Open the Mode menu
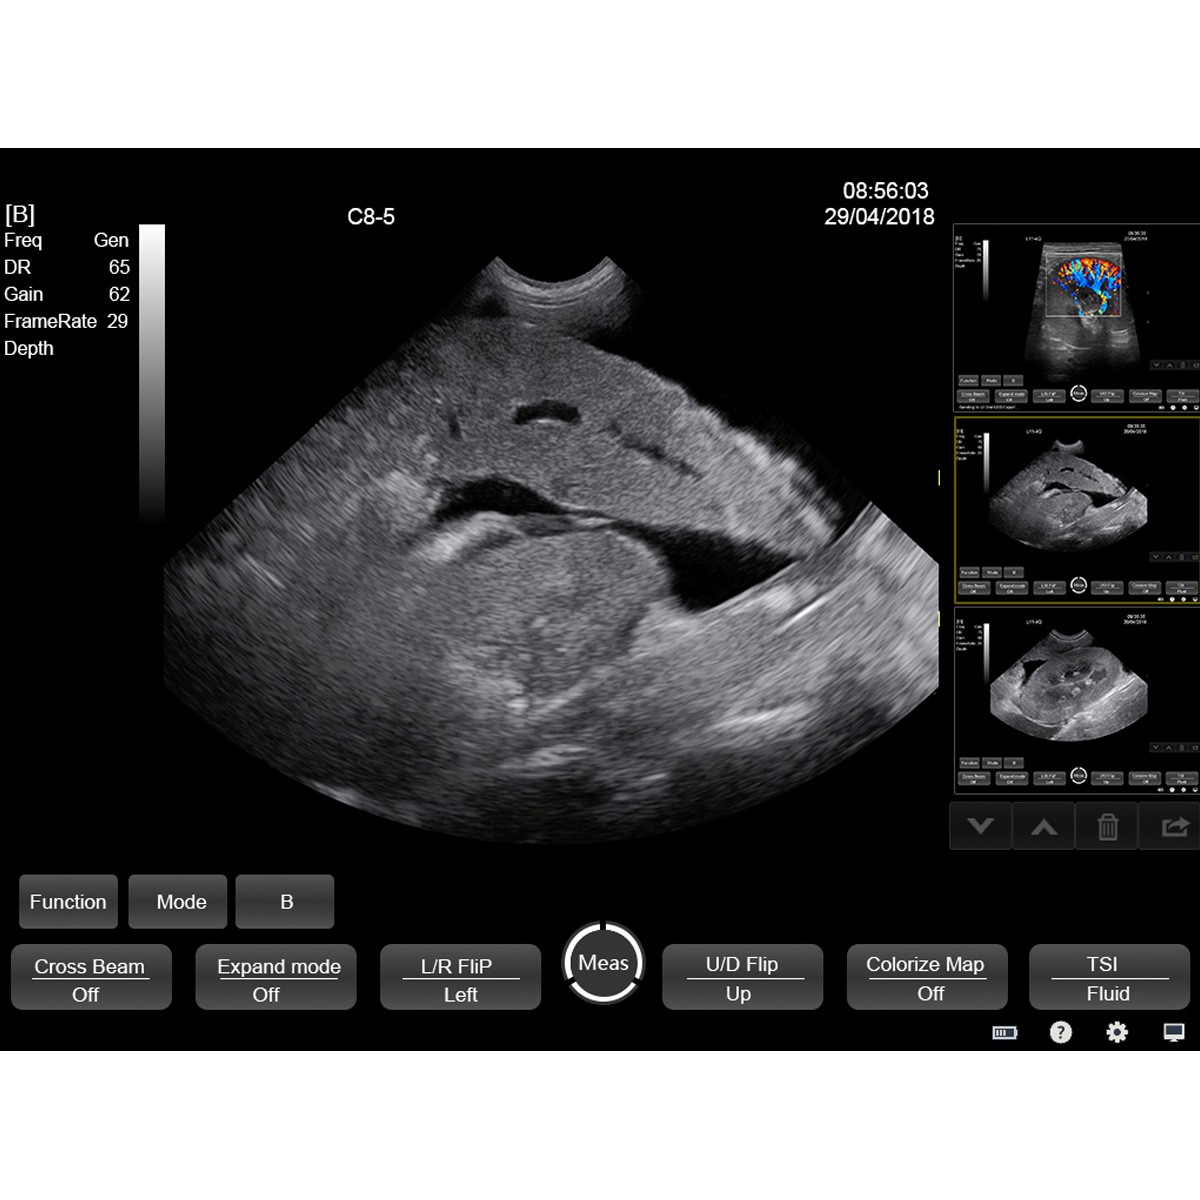 (180, 902)
